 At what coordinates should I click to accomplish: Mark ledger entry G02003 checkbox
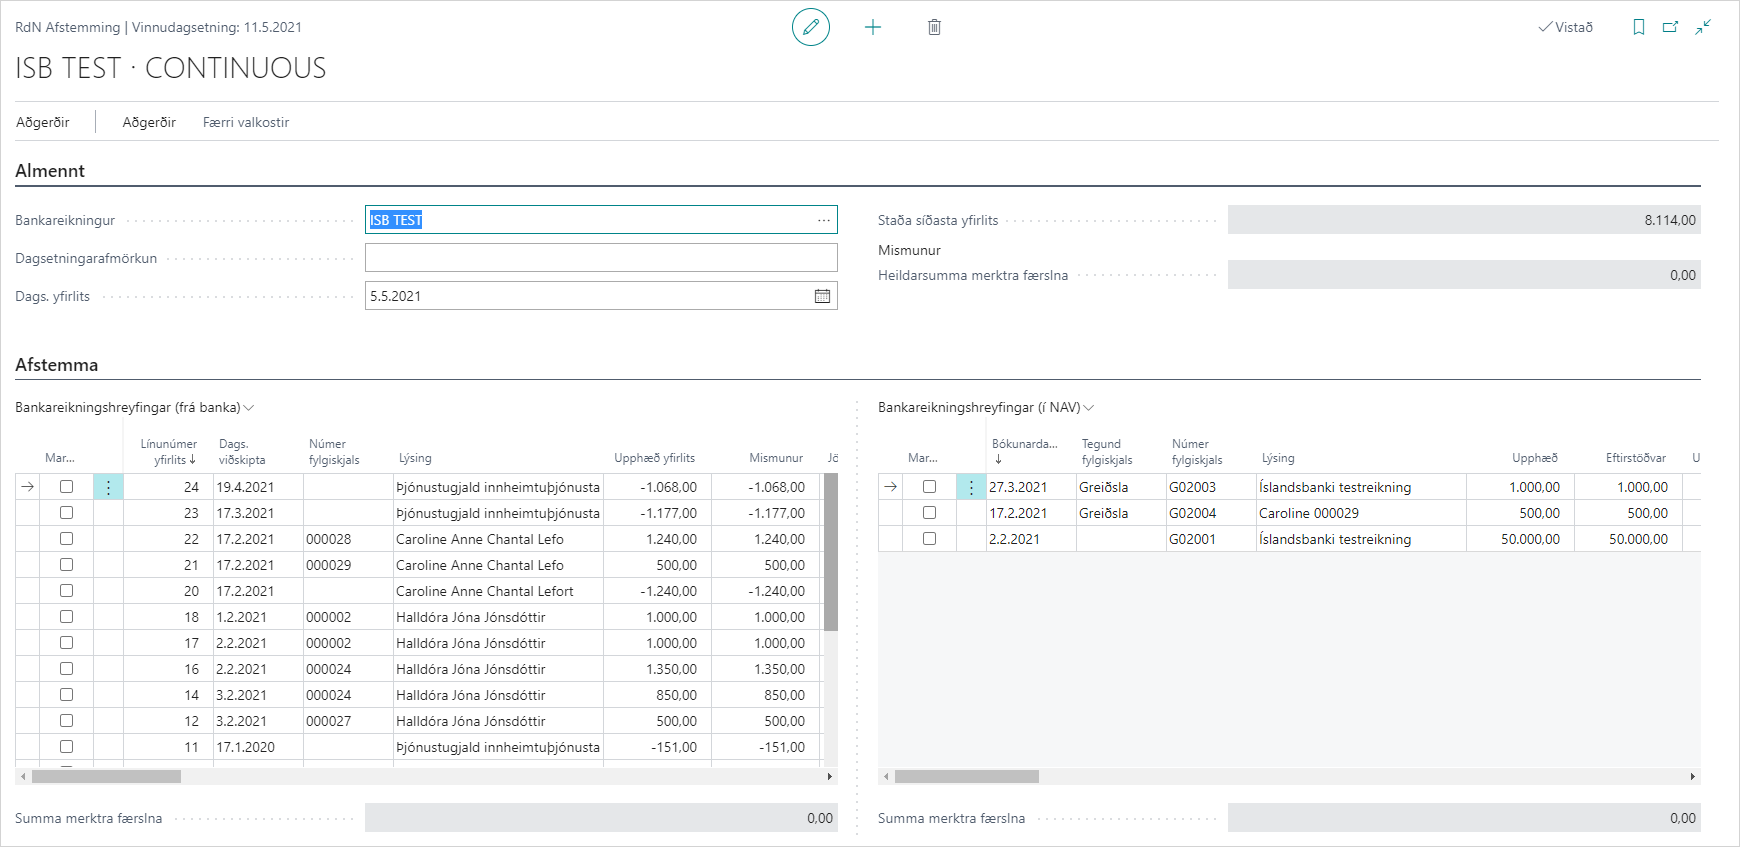point(929,487)
